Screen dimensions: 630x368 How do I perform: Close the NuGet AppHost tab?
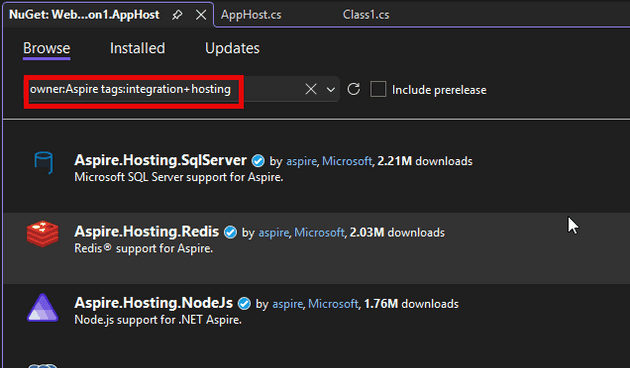coord(201,15)
